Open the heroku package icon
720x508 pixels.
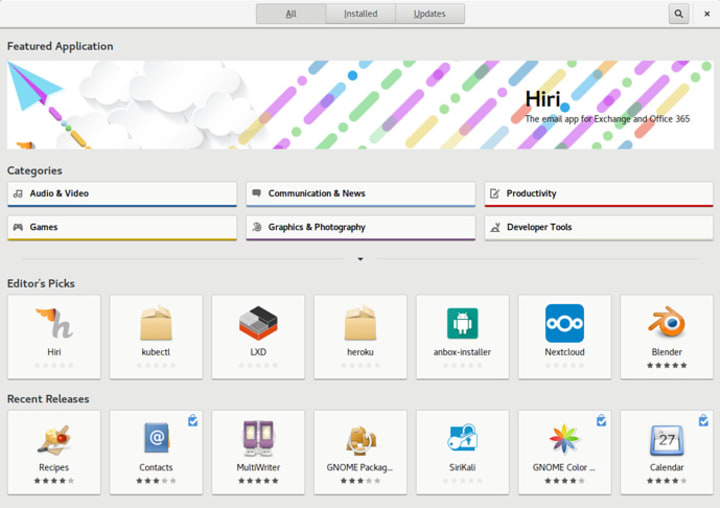click(x=360, y=323)
